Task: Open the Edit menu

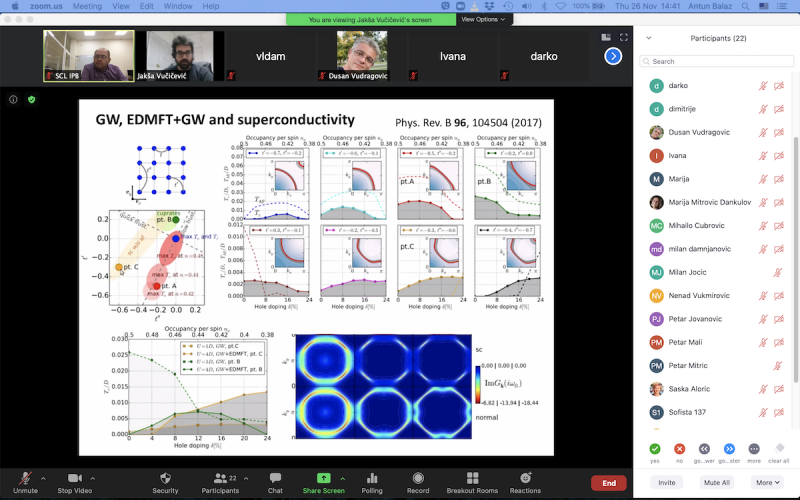Action: point(146,6)
